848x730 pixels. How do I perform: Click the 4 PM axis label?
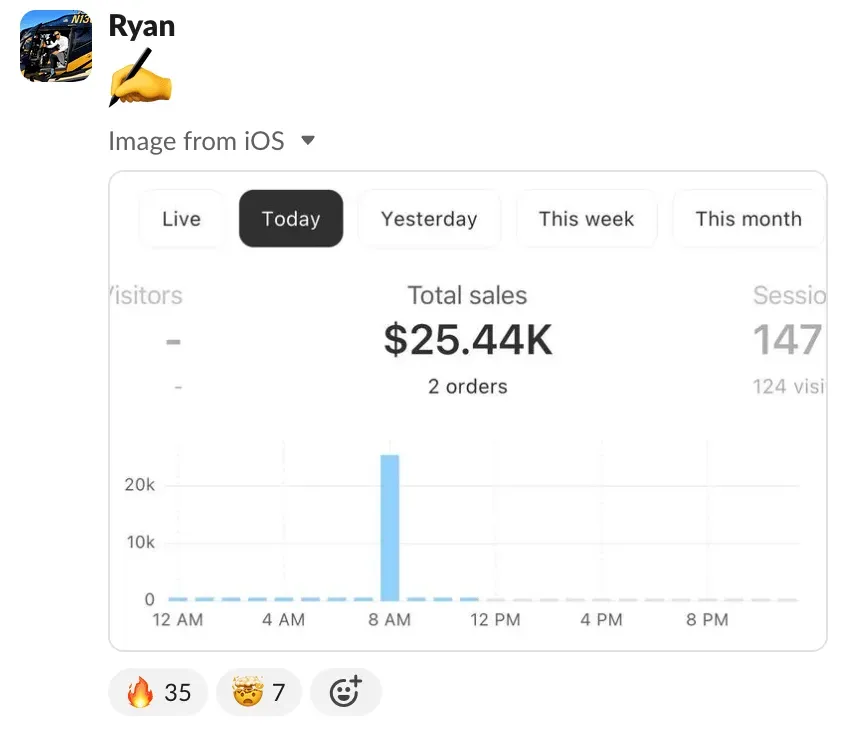click(601, 619)
